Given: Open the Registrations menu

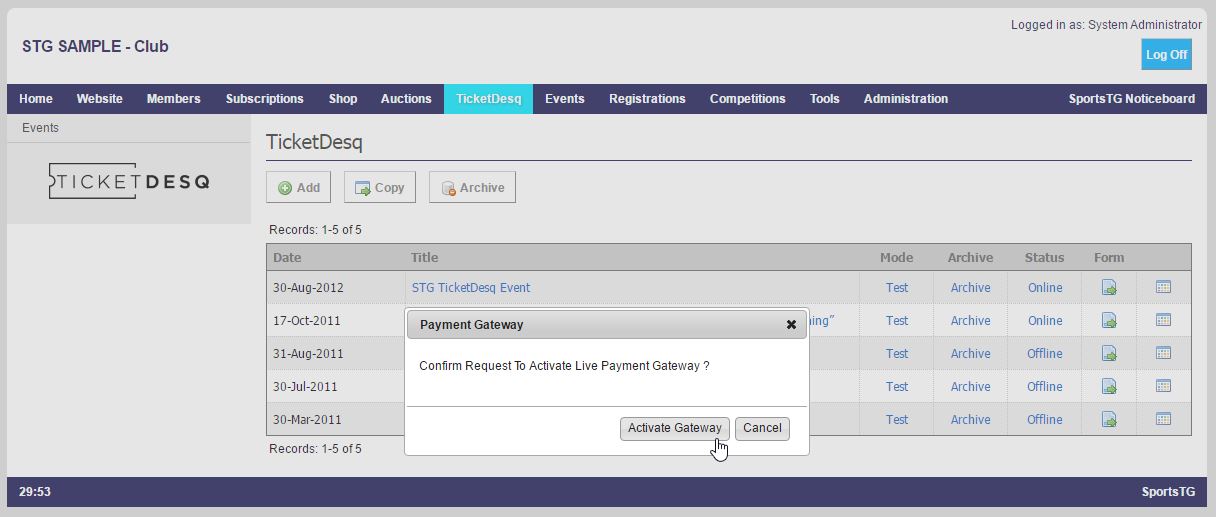Looking at the screenshot, I should pos(647,99).
